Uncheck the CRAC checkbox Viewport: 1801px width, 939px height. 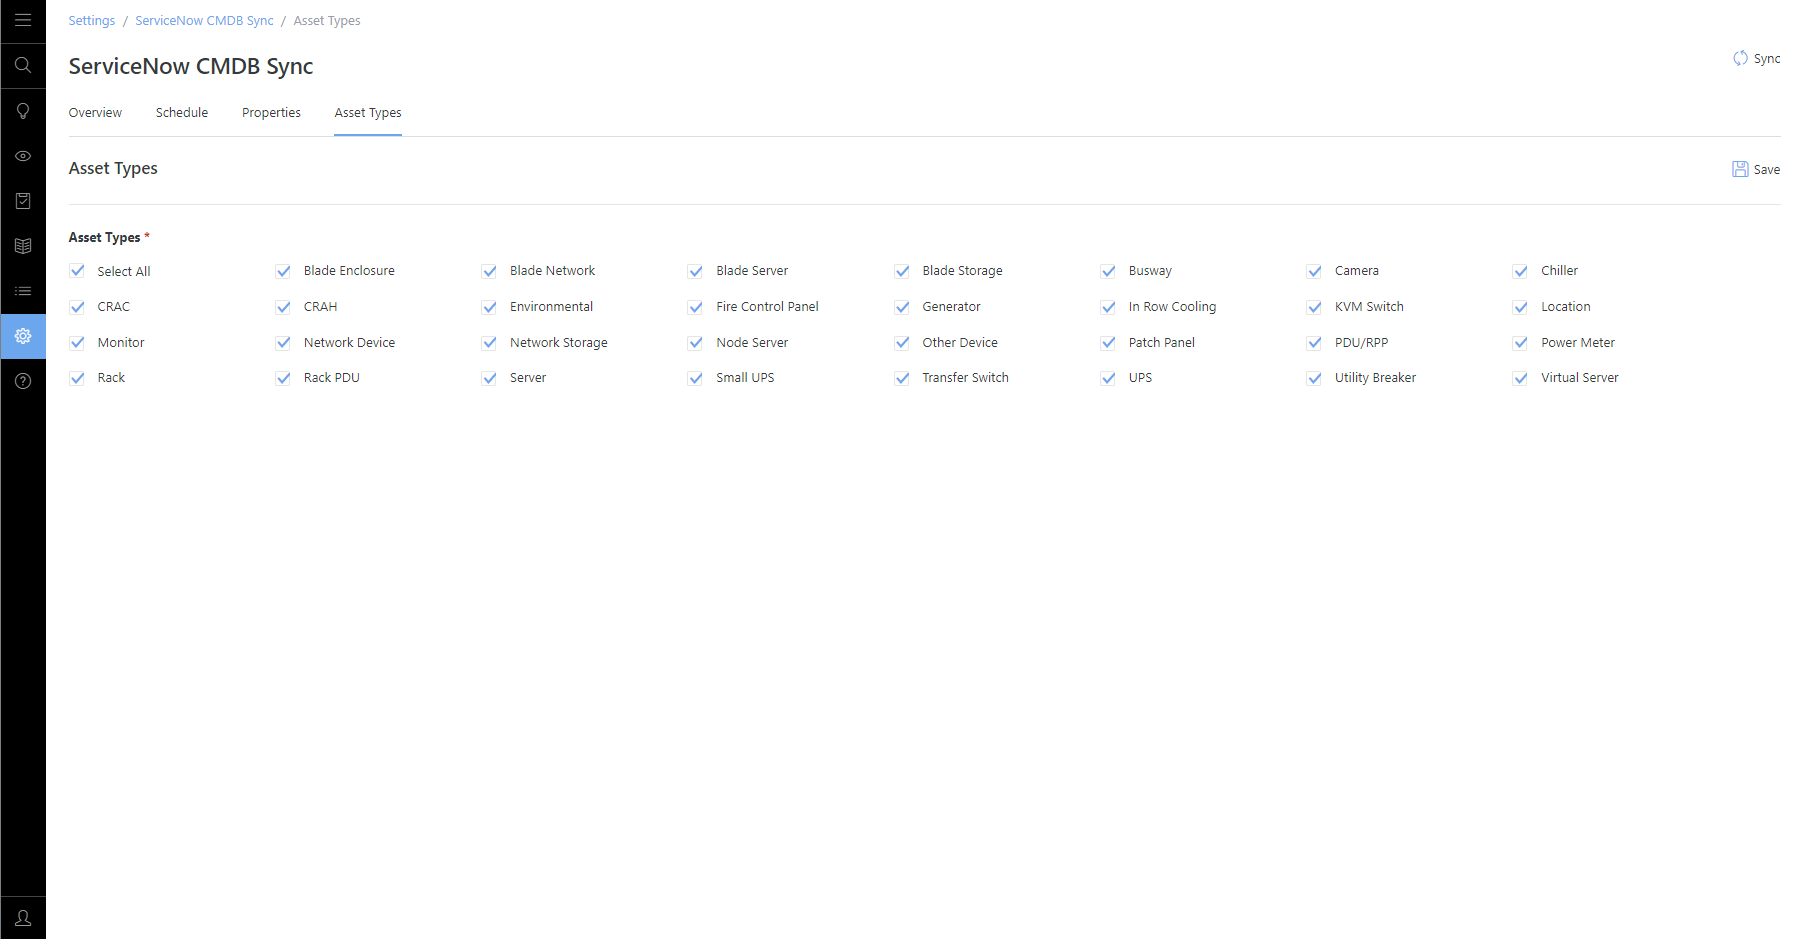pyautogui.click(x=77, y=307)
